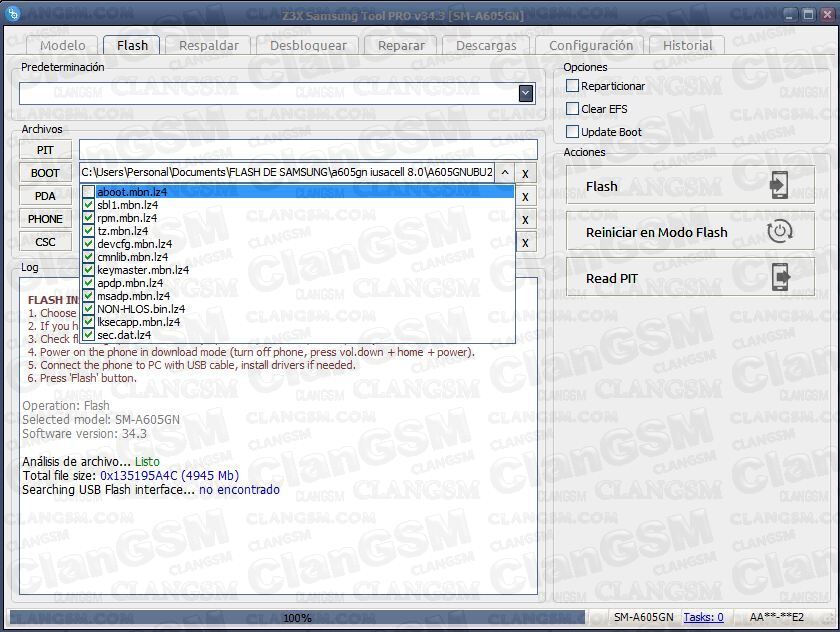
Task: Uncheck the NON-HLOS.bin.lz4 checkbox
Action: 89,309
